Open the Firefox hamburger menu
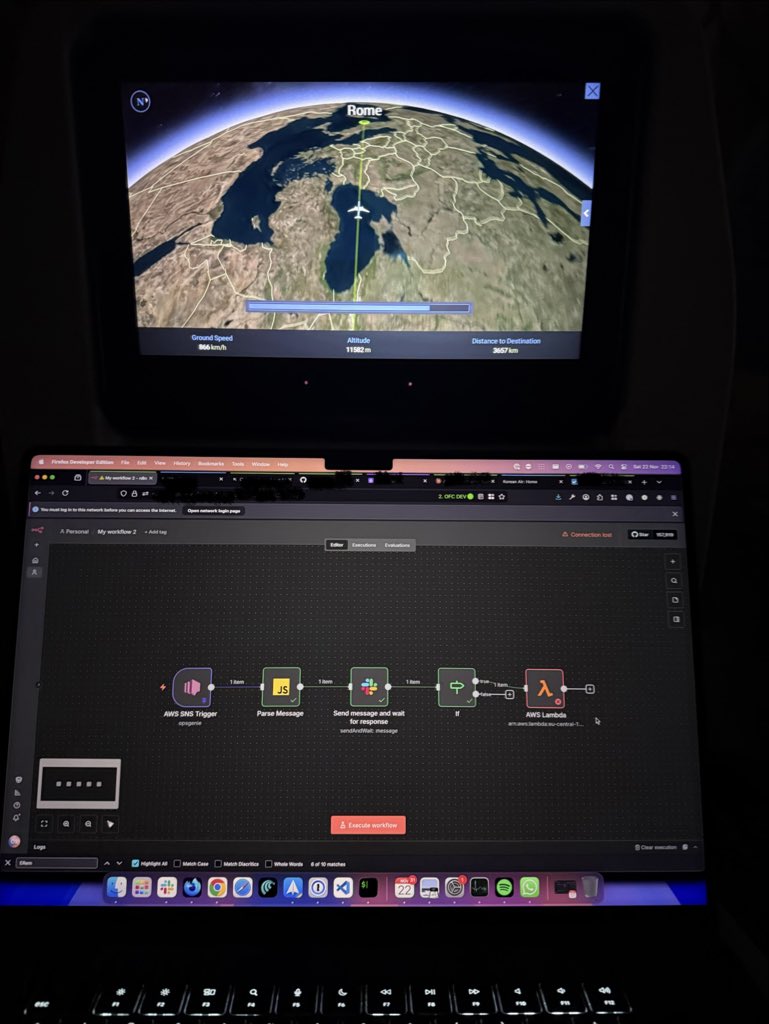This screenshot has height=1024, width=769. (x=673, y=498)
